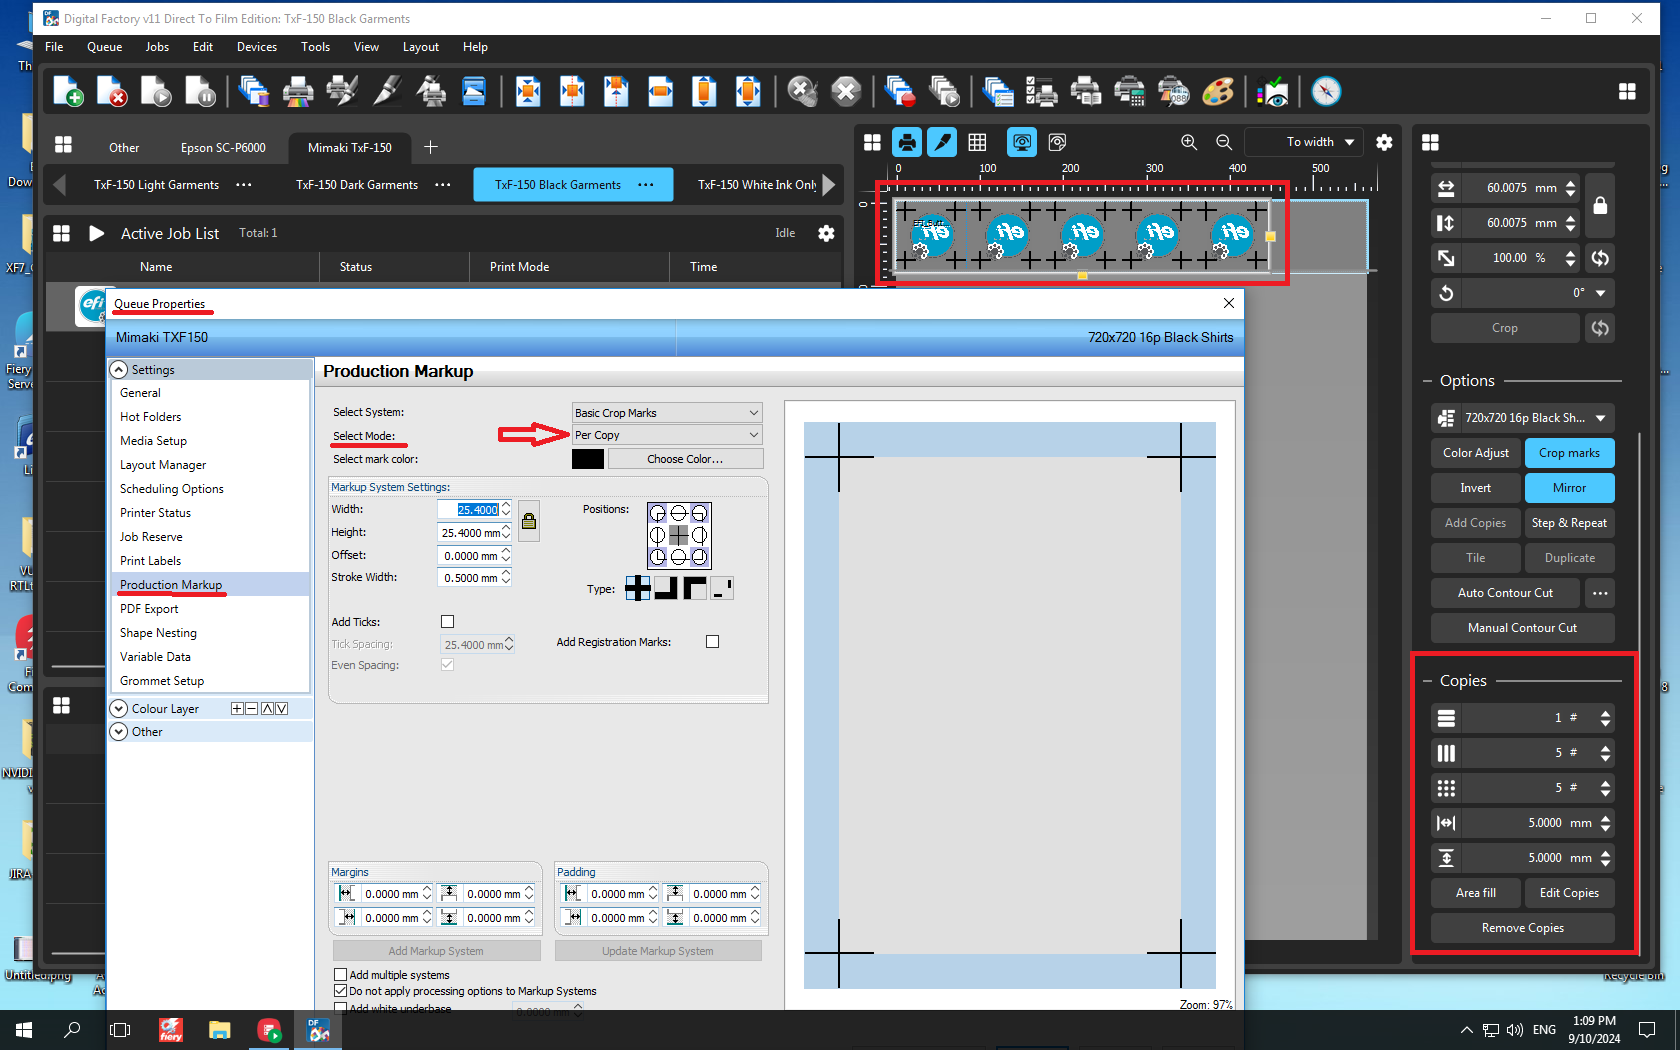Image resolution: width=1680 pixels, height=1050 pixels.
Task: Open the To width zoom dropdown
Action: tap(1305, 142)
